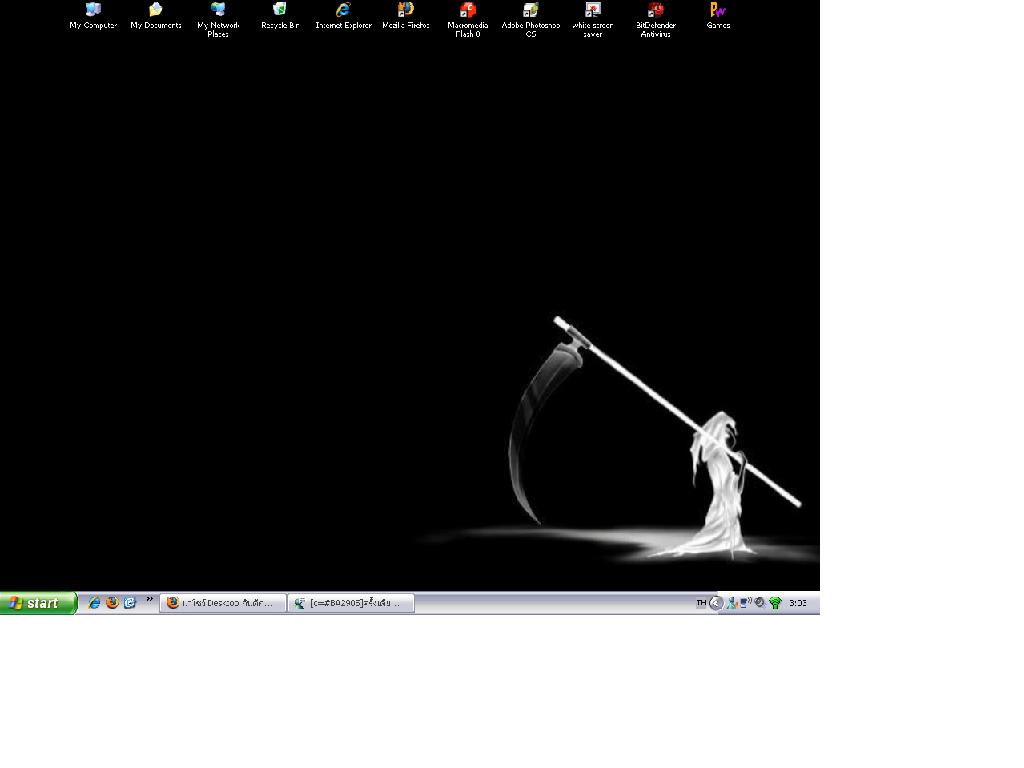Open the TH language bar selector
The width and height of the screenshot is (1024, 768).
[701, 603]
